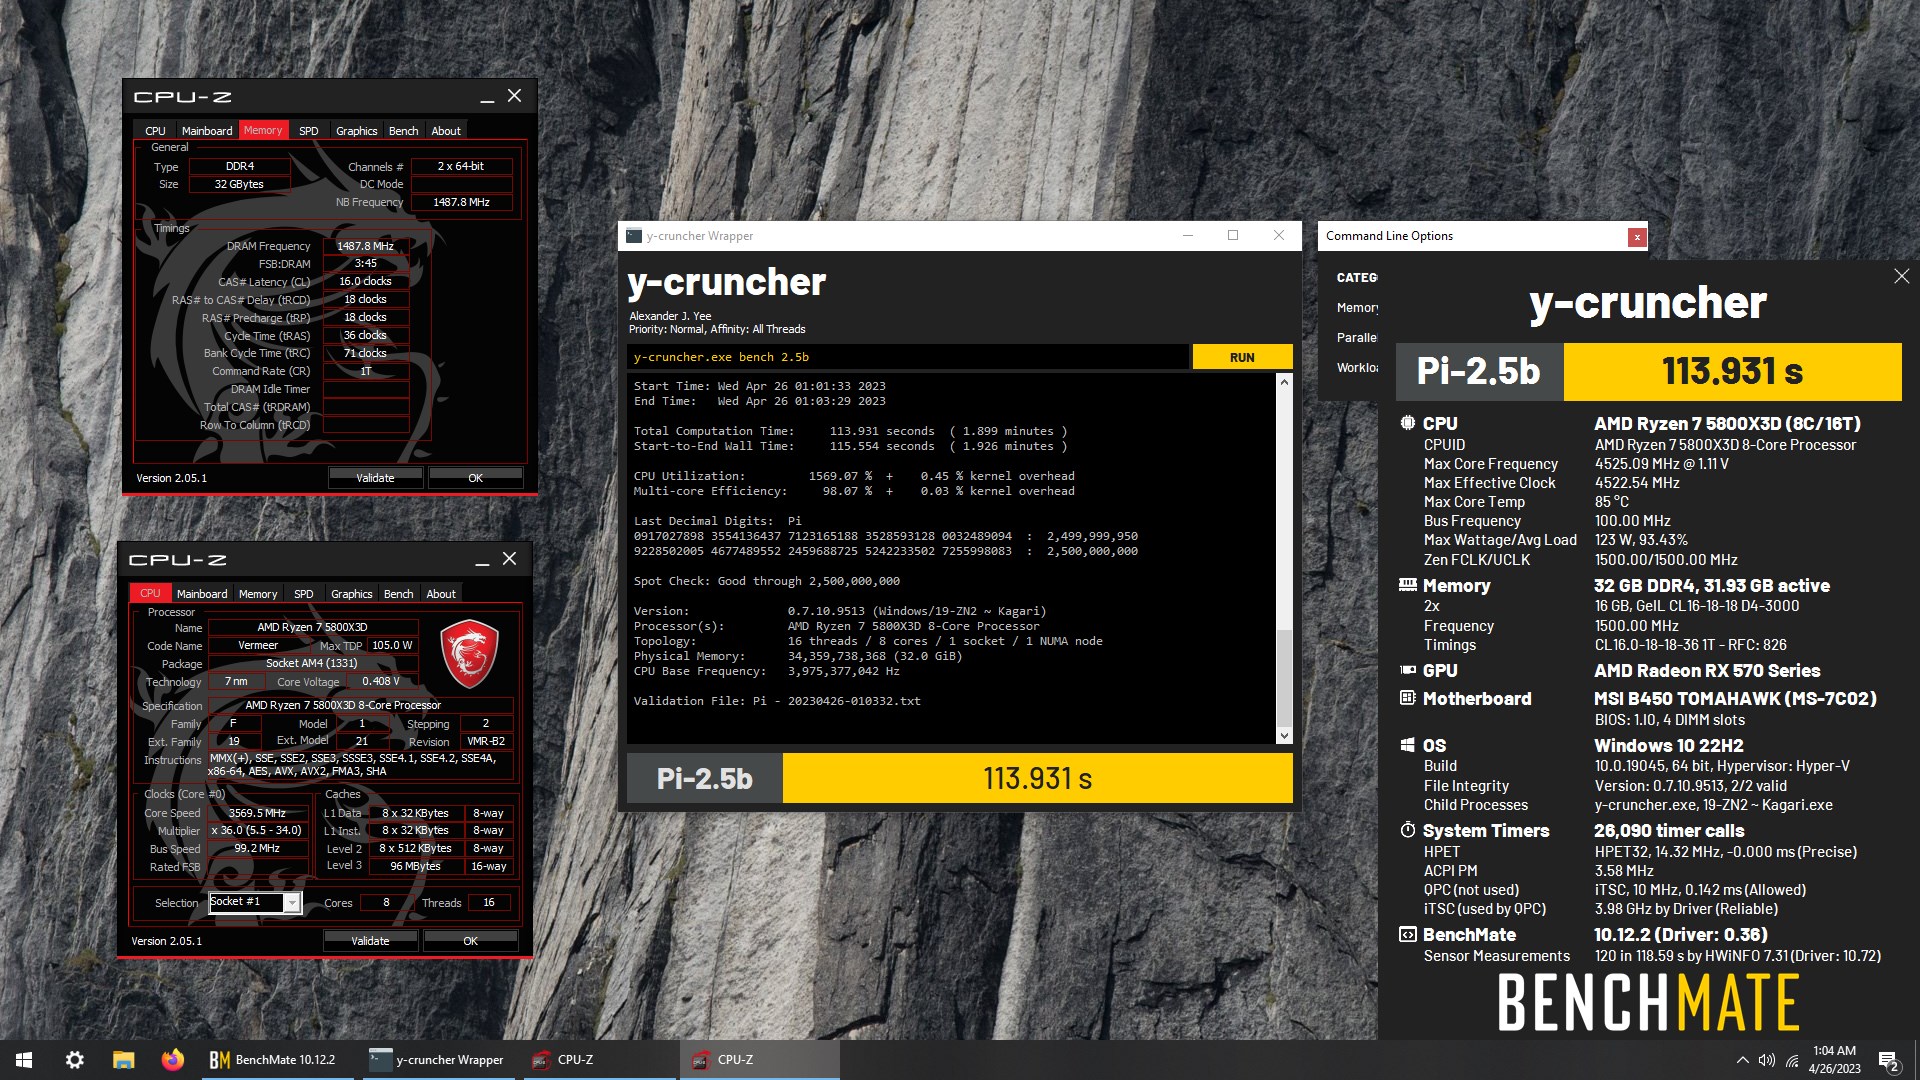Screen dimensions: 1920x1080
Task: Switch to Memory tab in lower CPU-Z window
Action: point(258,594)
